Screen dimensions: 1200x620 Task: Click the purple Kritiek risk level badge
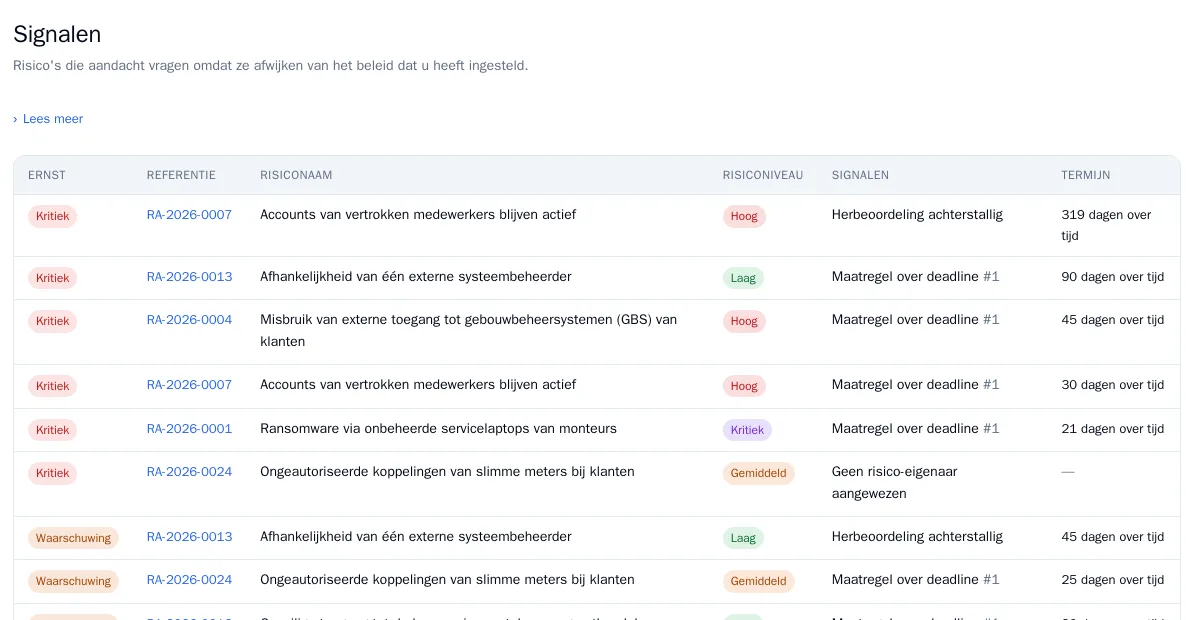(747, 430)
